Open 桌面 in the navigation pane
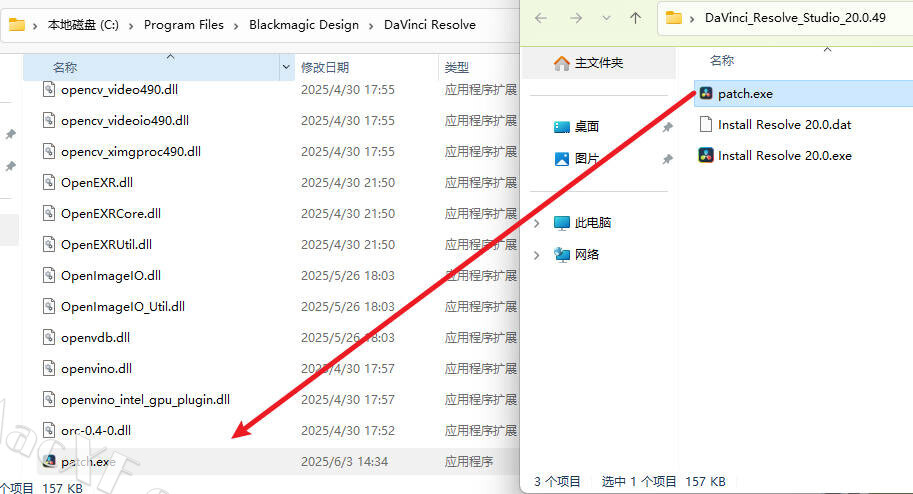This screenshot has width=913, height=494. tap(586, 126)
